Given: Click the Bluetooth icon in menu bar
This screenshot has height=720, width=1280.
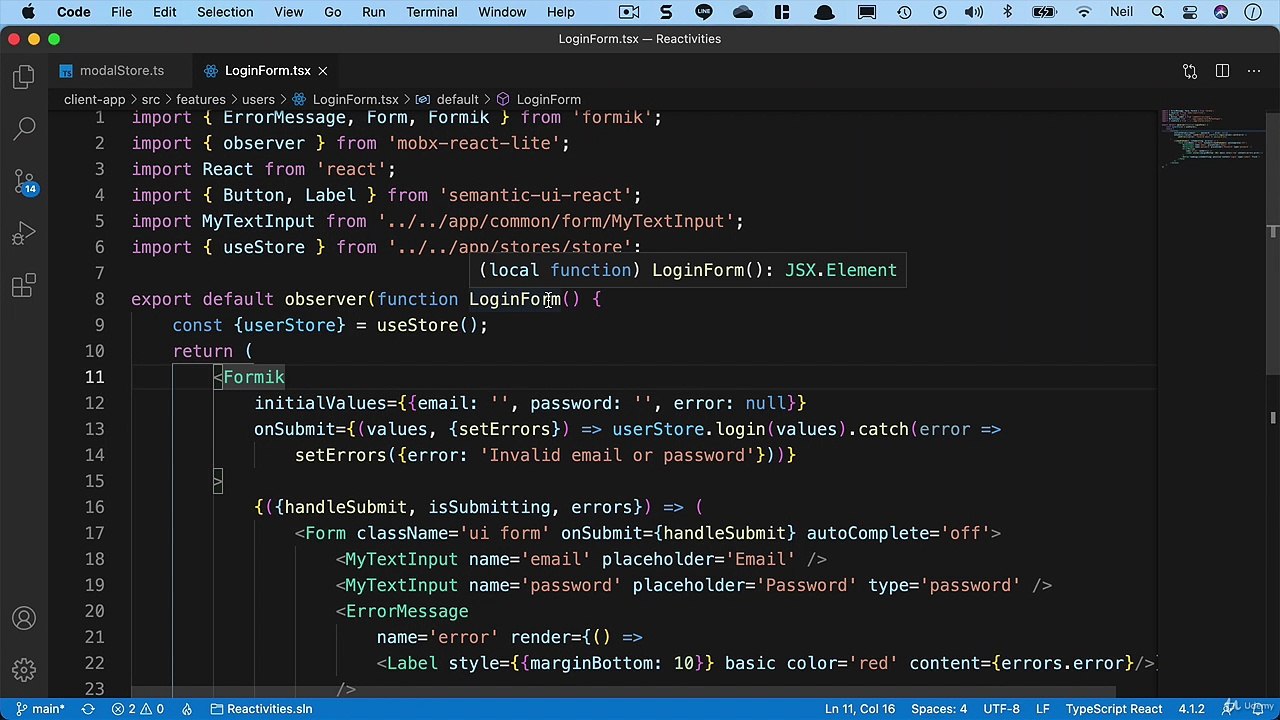Looking at the screenshot, I should pos(1007,12).
